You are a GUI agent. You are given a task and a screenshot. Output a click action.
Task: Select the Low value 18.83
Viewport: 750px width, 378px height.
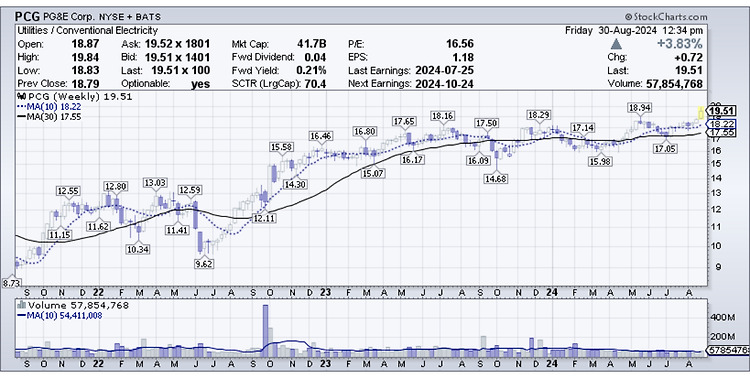pyautogui.click(x=85, y=71)
